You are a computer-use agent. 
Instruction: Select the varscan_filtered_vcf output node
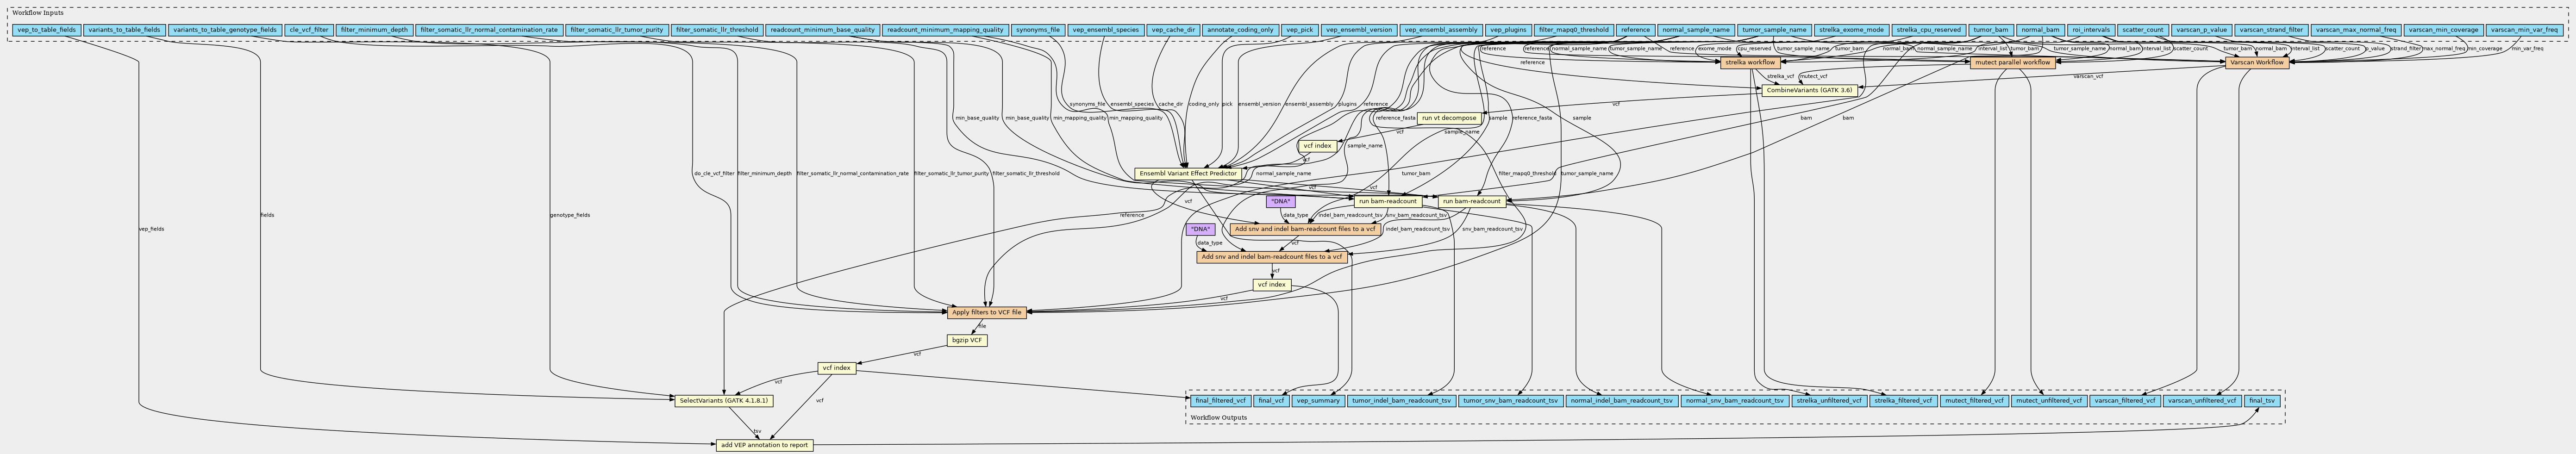2125,401
